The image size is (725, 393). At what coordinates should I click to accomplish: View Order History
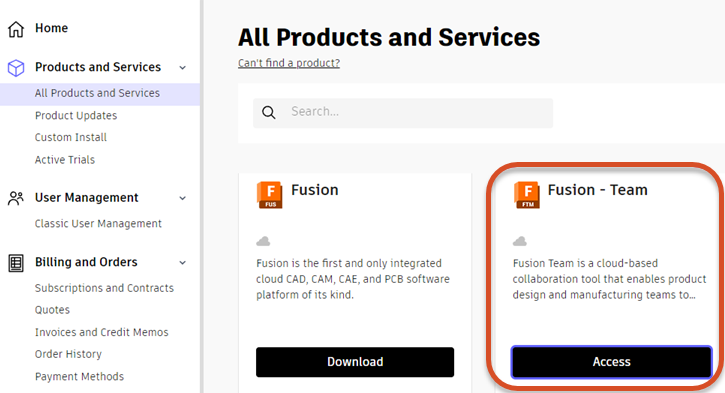68,354
